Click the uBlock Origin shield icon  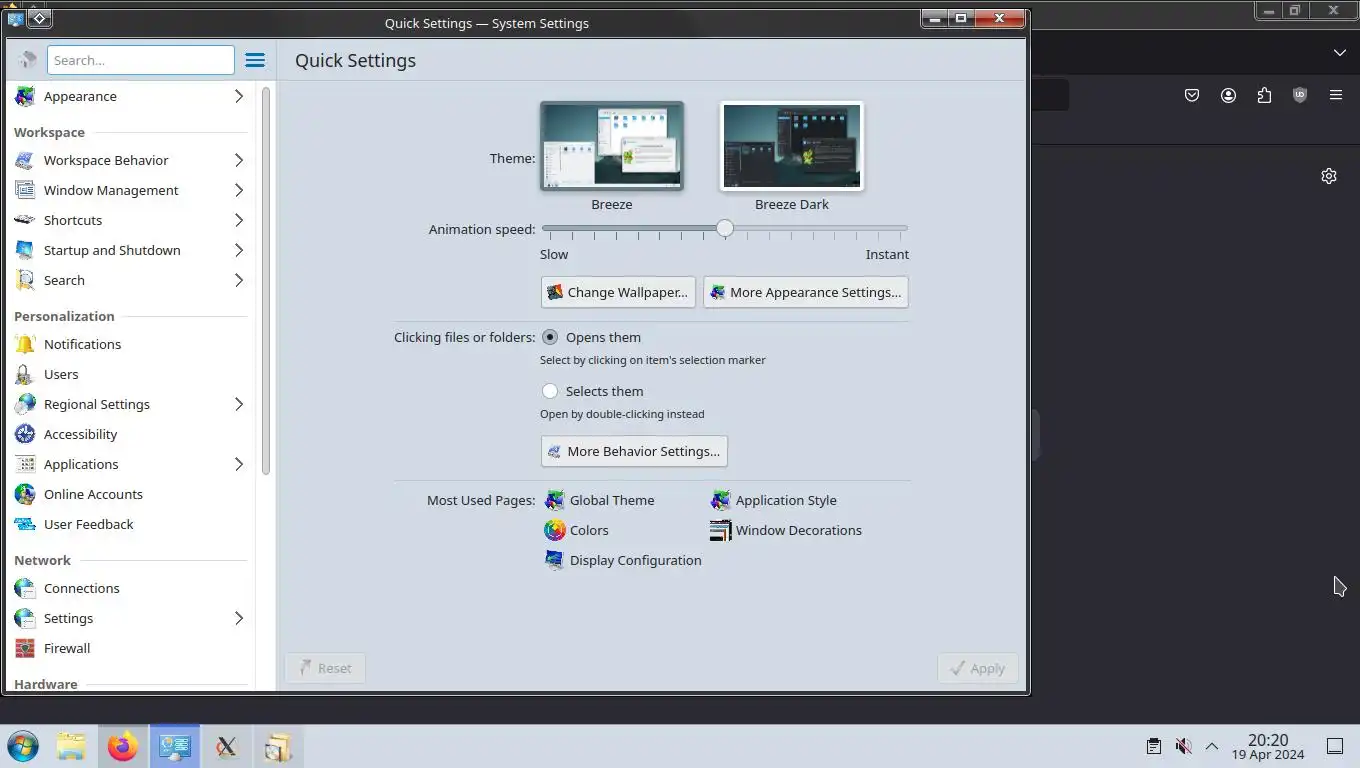point(1300,95)
